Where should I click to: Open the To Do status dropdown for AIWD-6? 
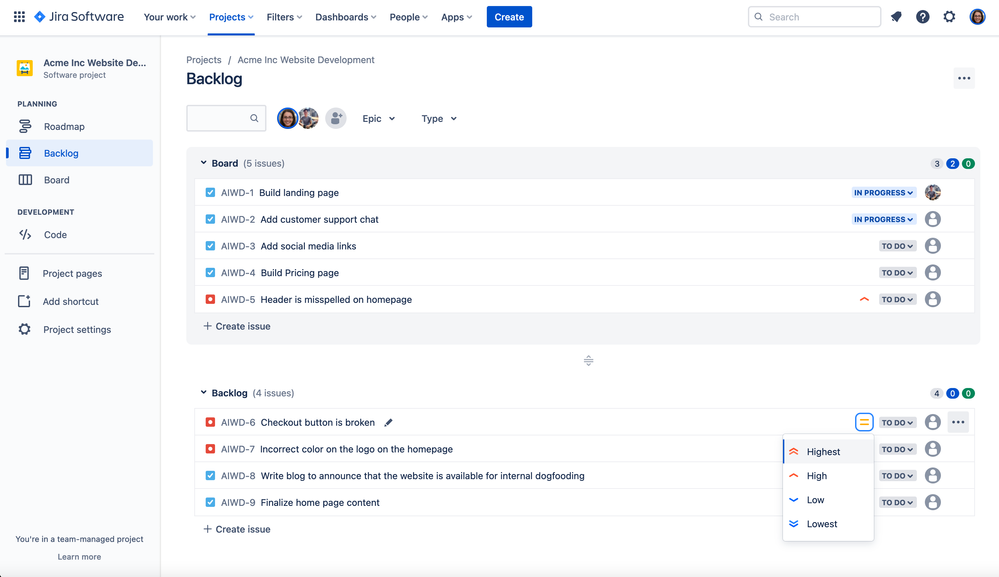click(x=898, y=422)
